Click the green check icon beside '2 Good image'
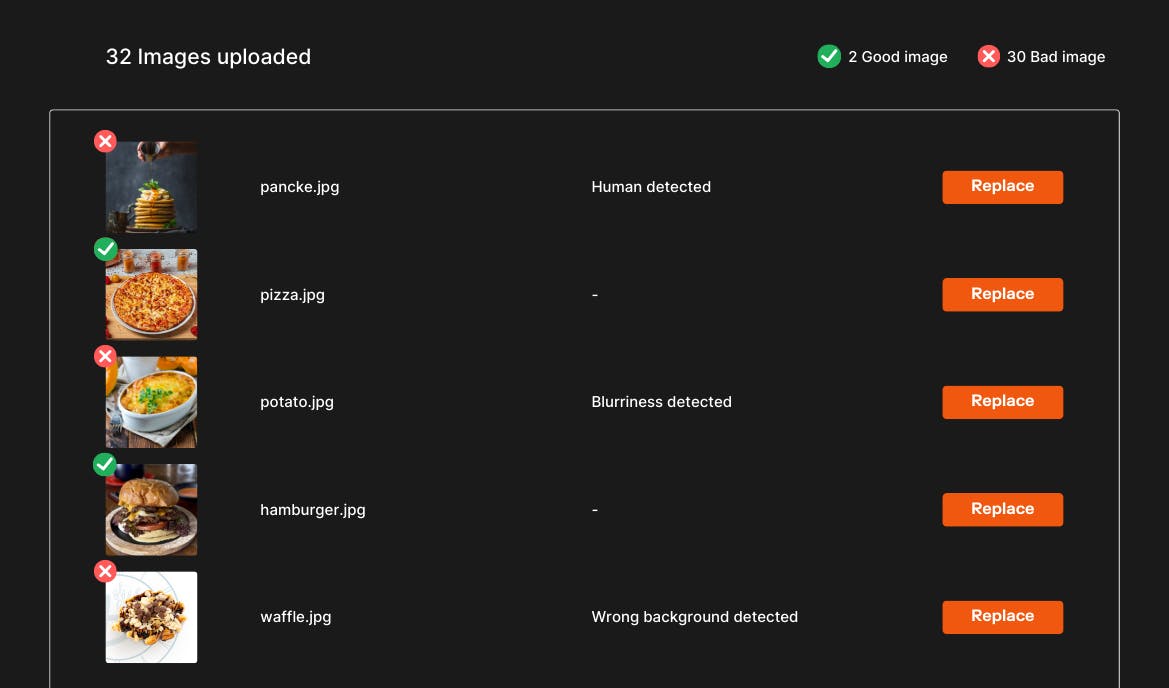Screen dimensions: 1169x688 829,57
